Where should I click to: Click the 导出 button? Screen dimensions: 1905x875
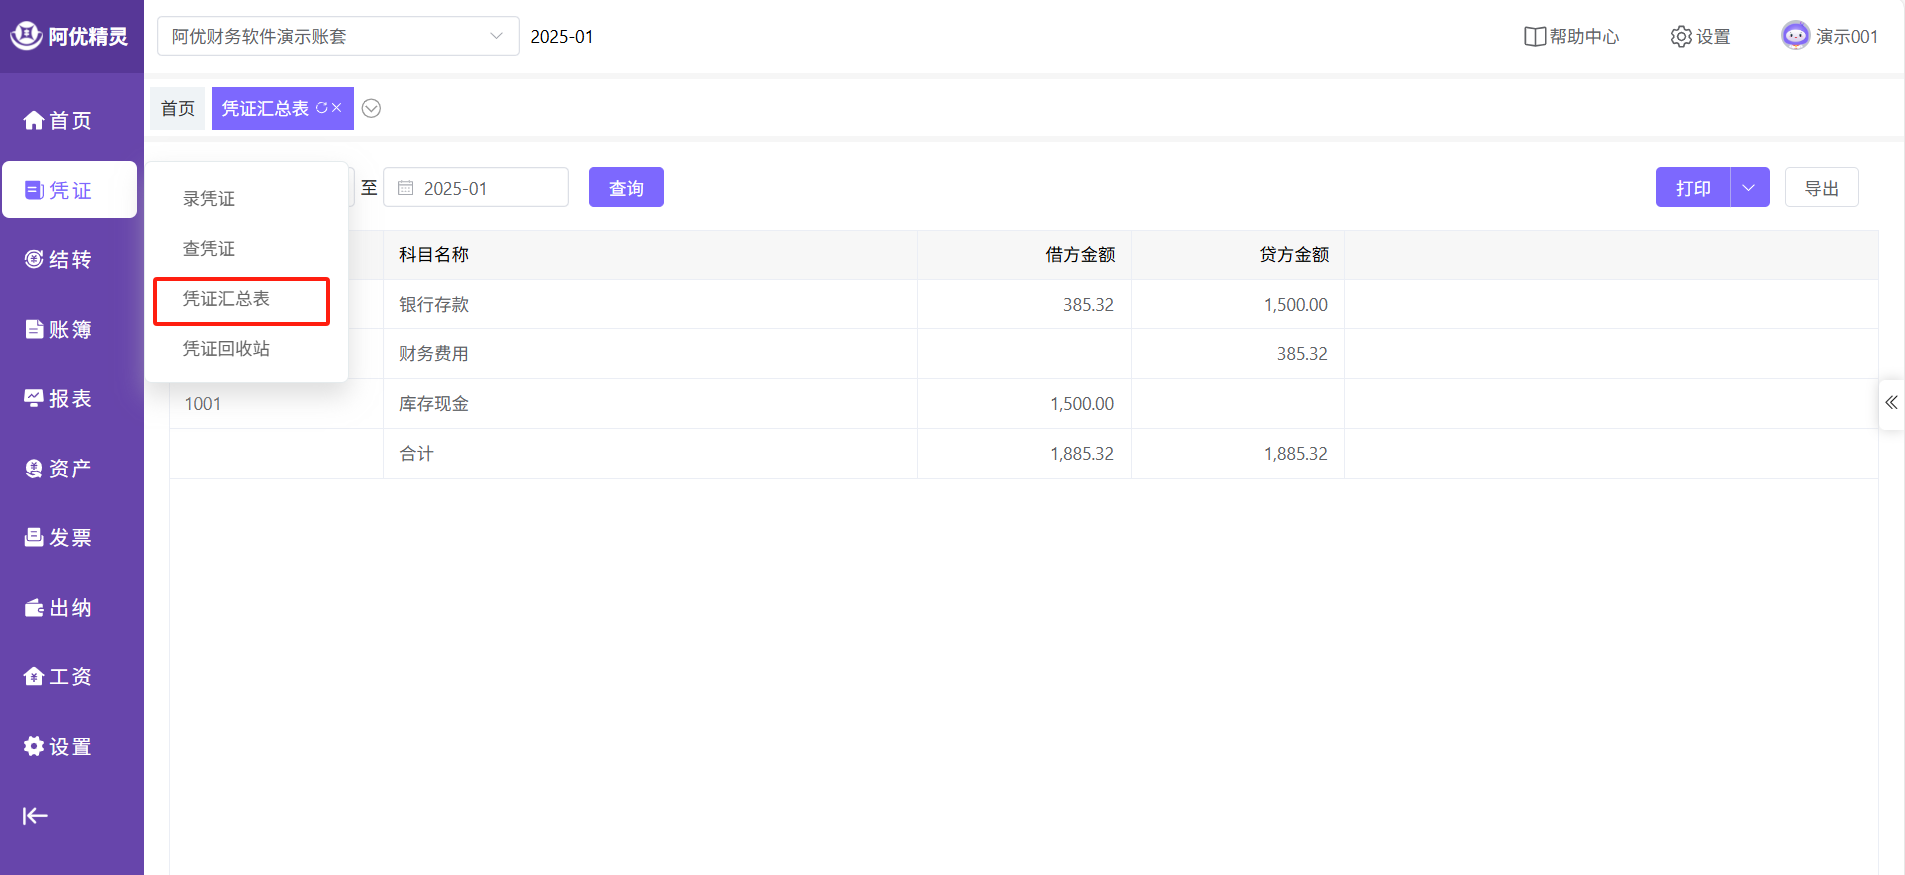(x=1821, y=188)
